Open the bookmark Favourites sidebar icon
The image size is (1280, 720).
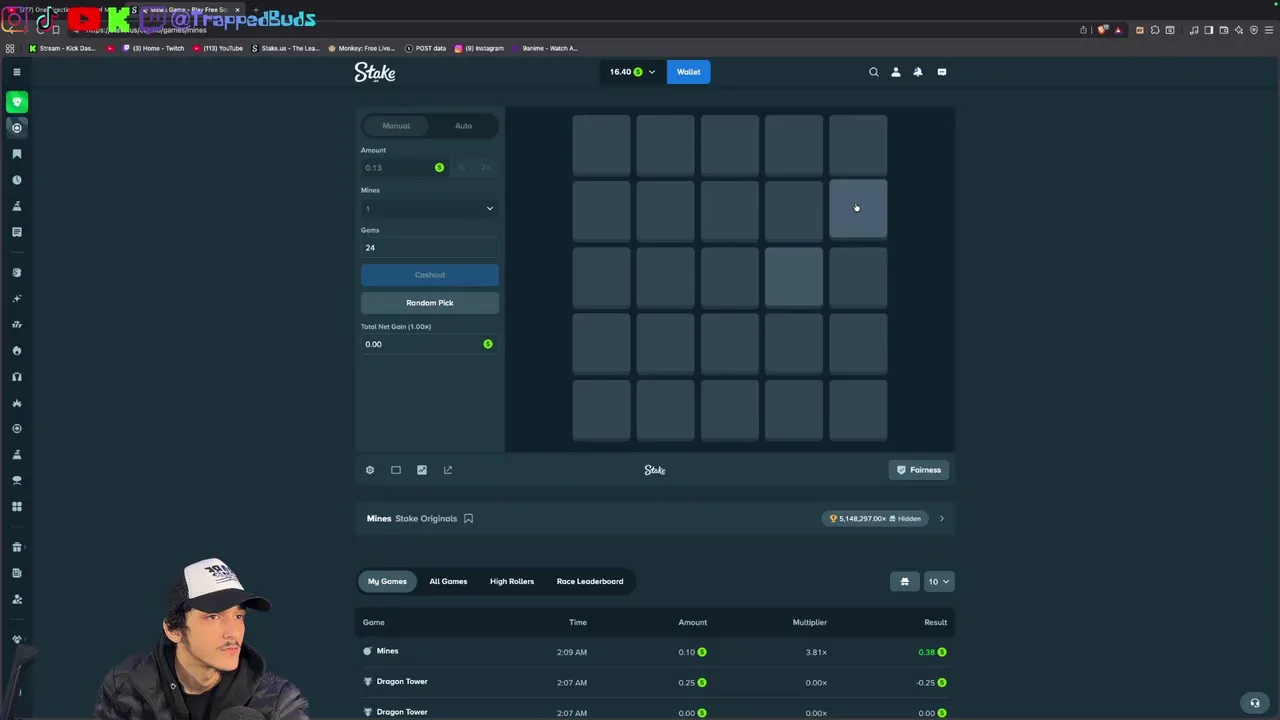[x=17, y=154]
